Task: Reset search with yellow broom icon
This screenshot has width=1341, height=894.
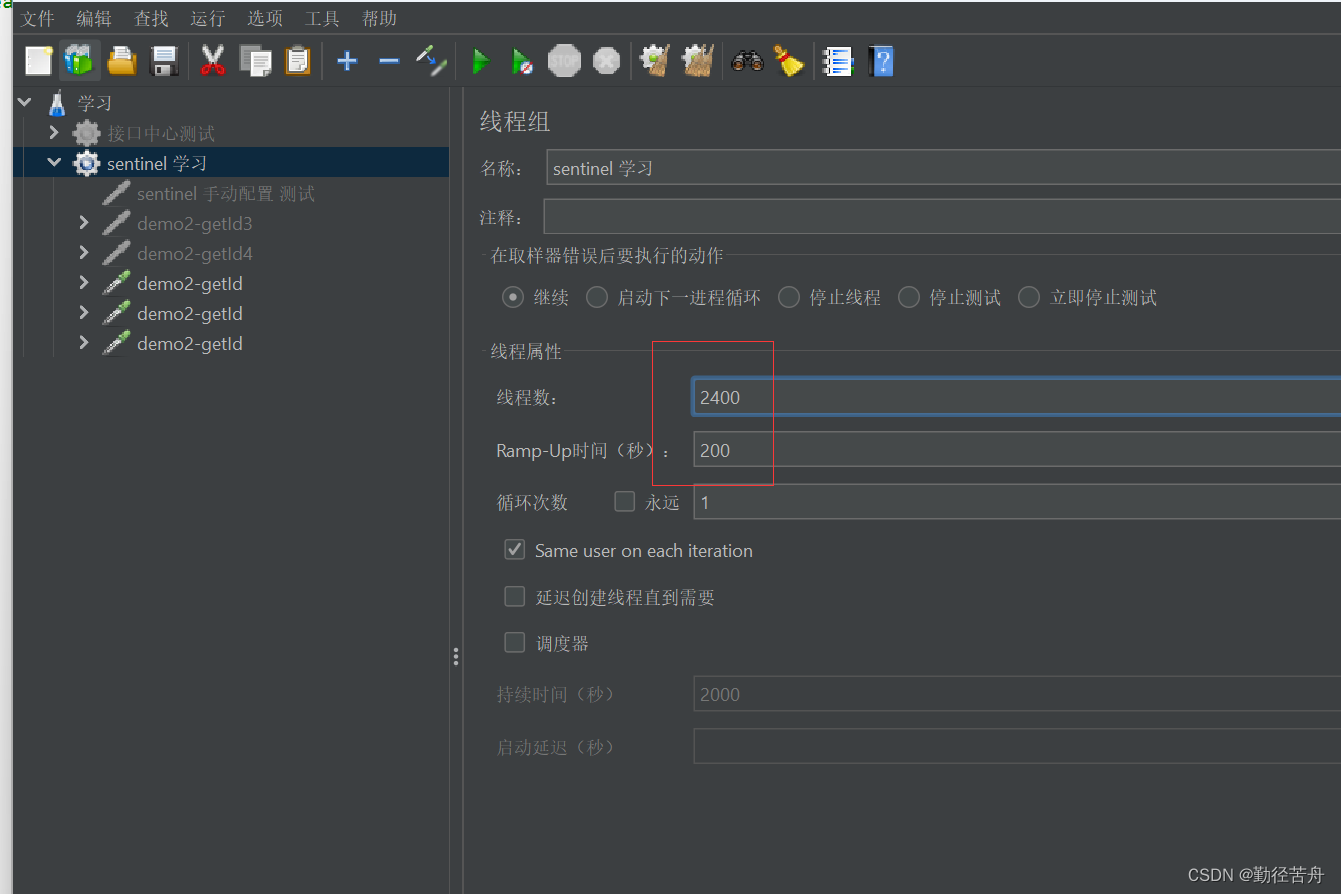Action: pyautogui.click(x=789, y=61)
